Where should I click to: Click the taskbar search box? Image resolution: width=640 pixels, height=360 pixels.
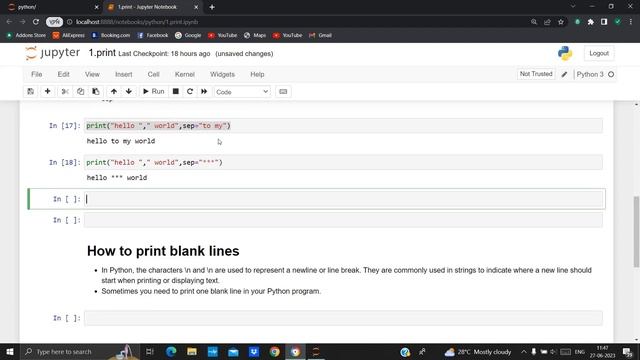pos(80,351)
